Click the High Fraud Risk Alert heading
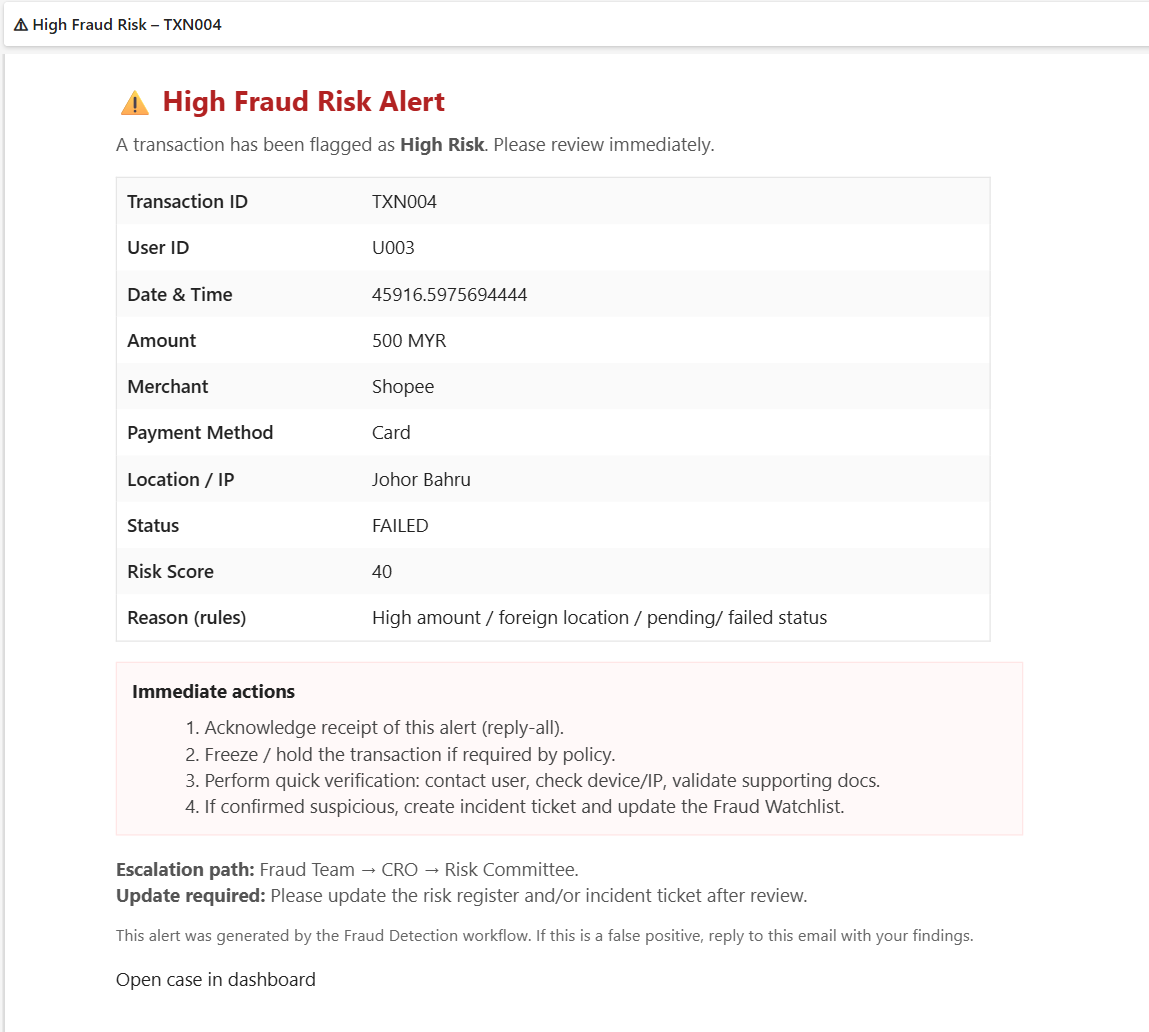Image resolution: width=1149 pixels, height=1032 pixels. 303,102
